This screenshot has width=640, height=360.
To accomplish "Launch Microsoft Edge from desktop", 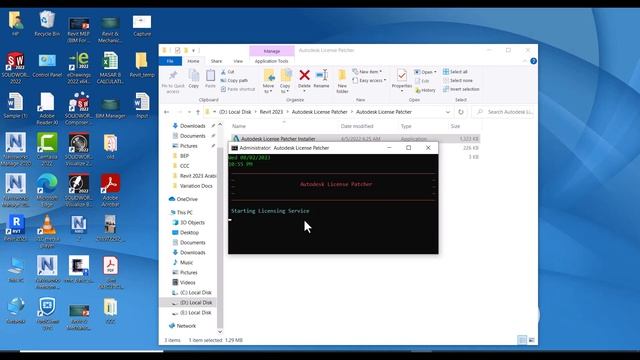I will tap(47, 190).
